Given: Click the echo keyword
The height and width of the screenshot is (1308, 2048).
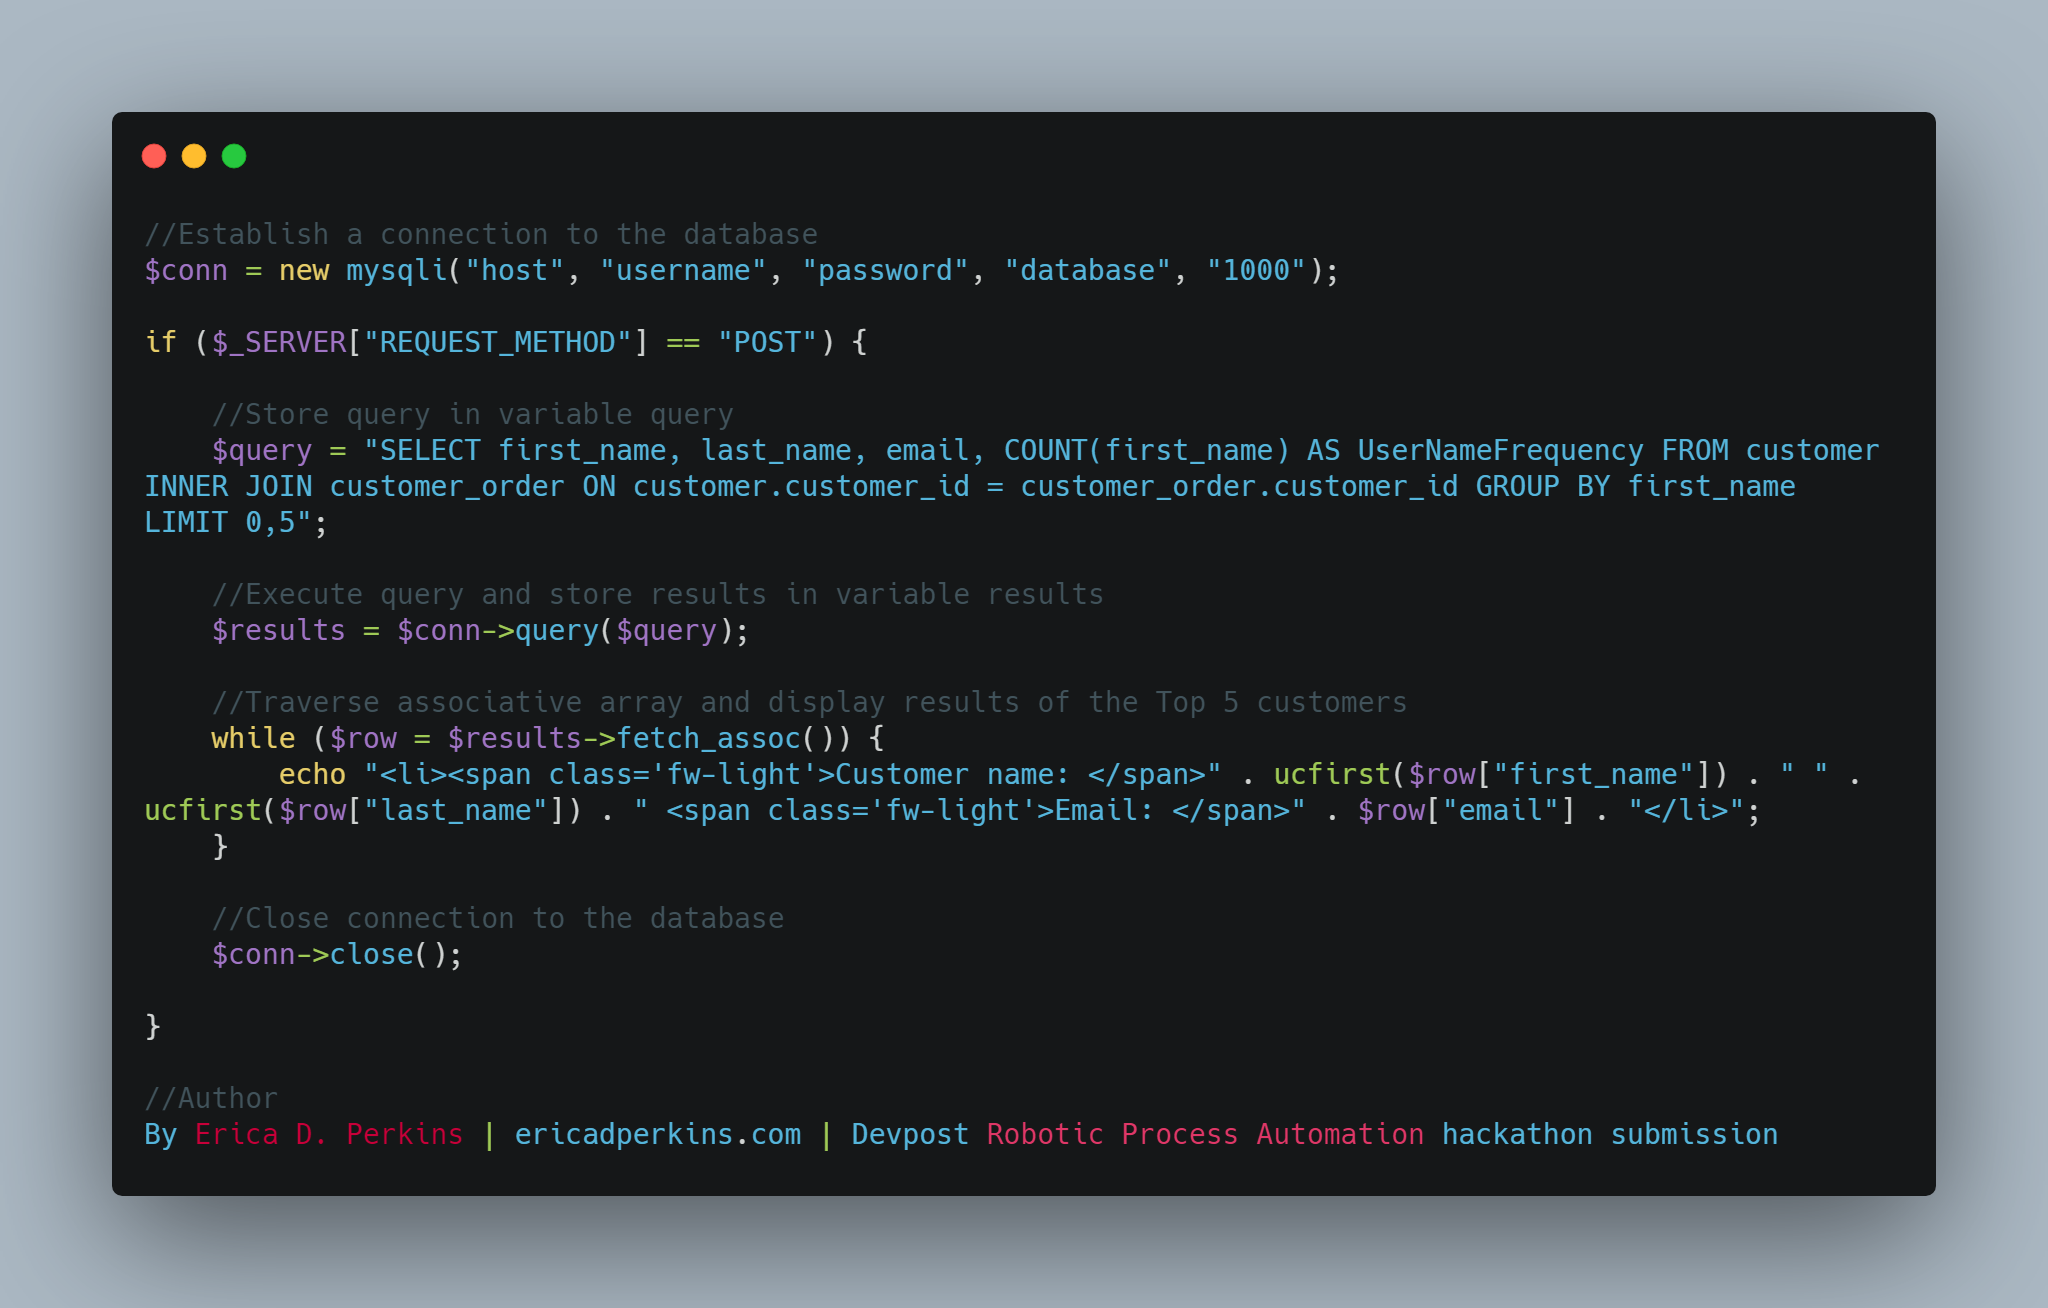Looking at the screenshot, I should click(x=312, y=775).
